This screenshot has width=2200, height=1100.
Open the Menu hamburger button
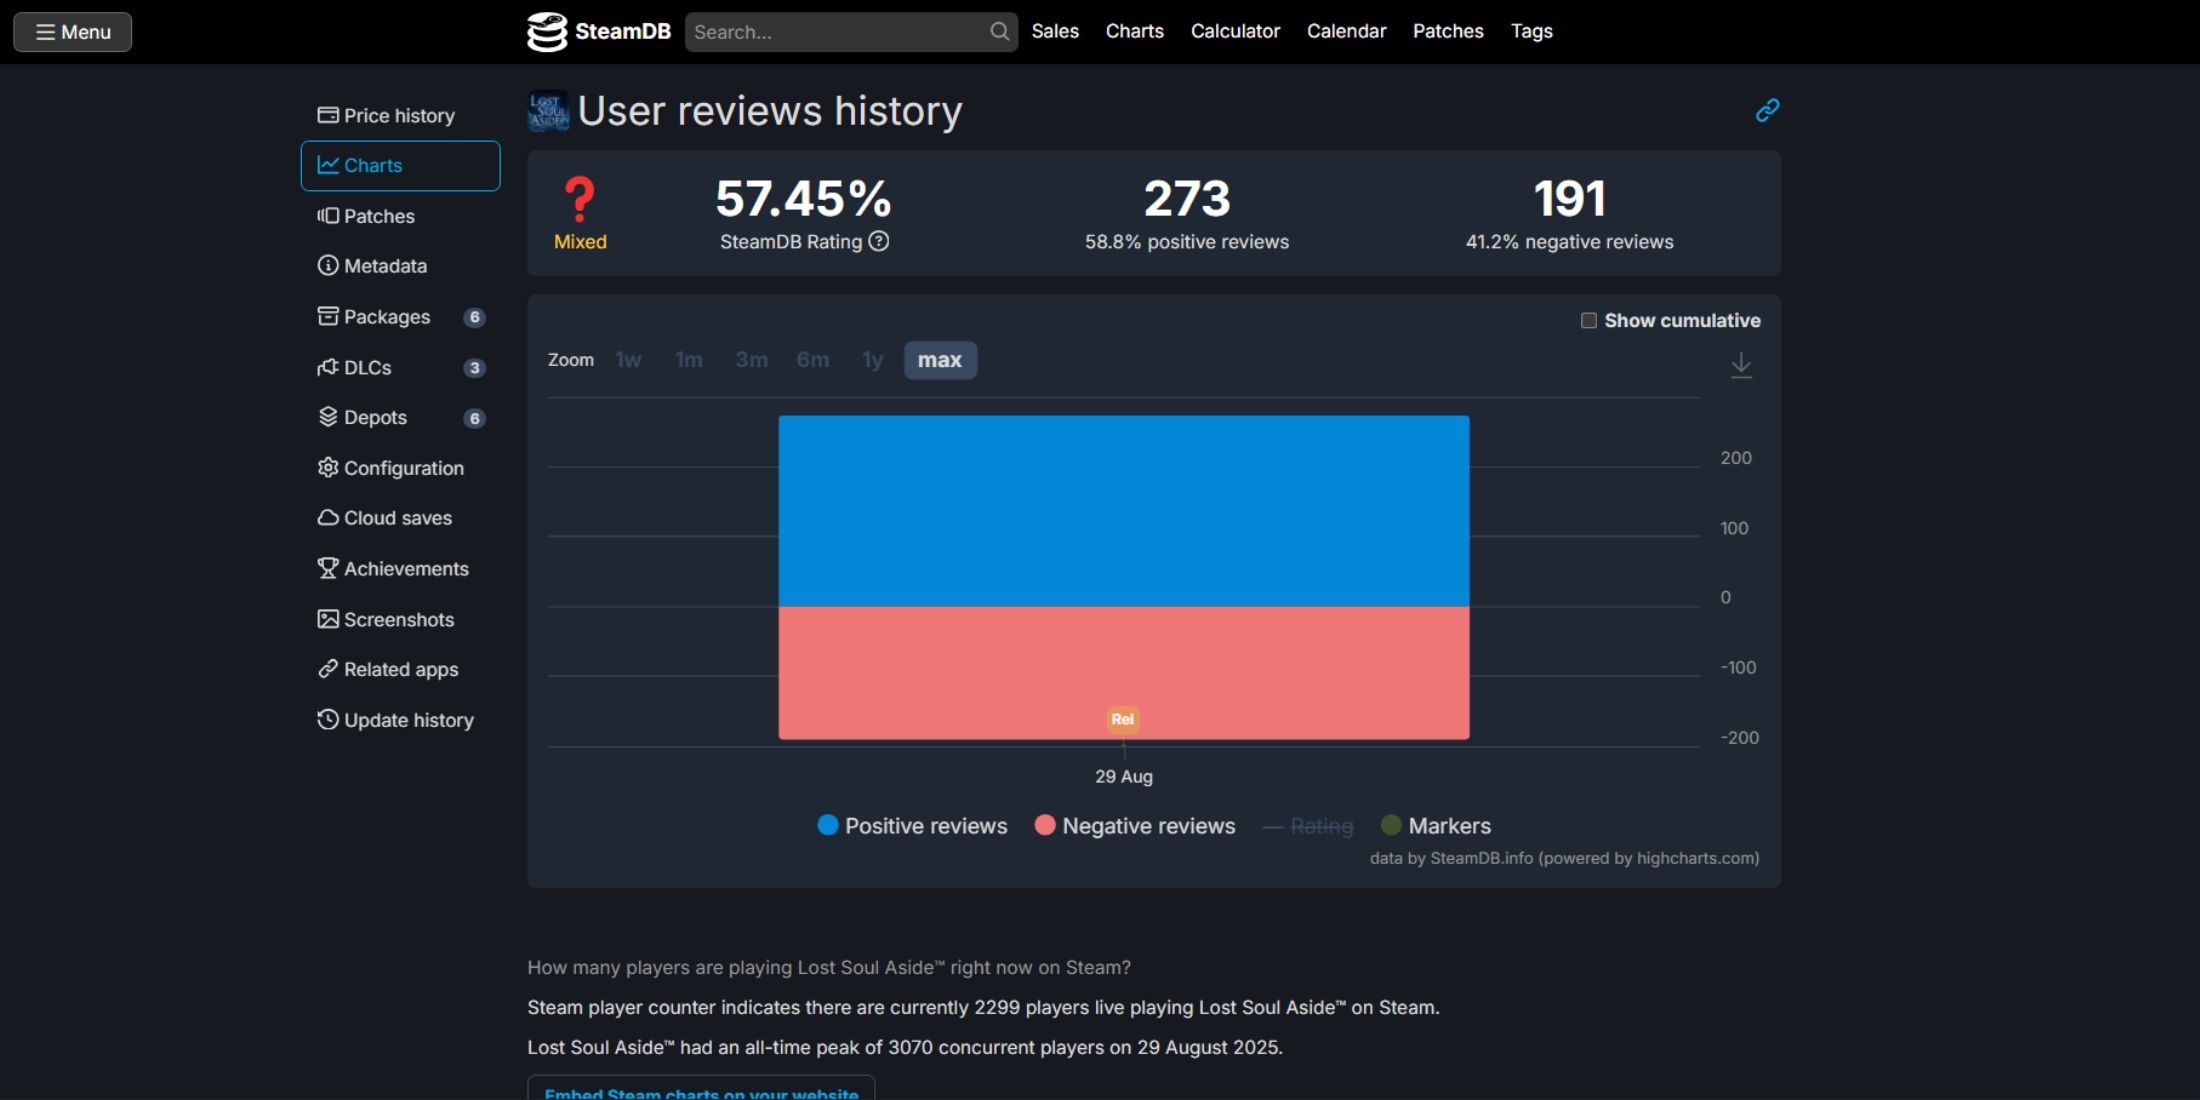click(x=72, y=32)
